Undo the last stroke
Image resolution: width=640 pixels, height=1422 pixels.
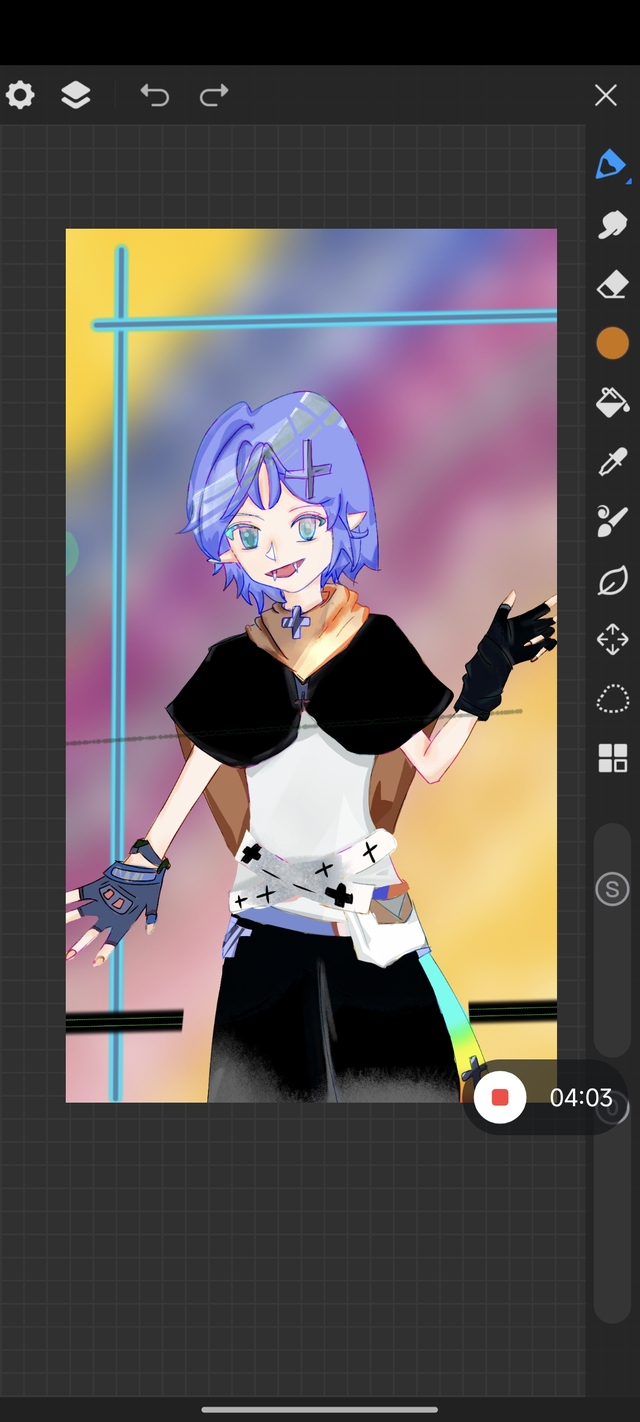pos(154,95)
